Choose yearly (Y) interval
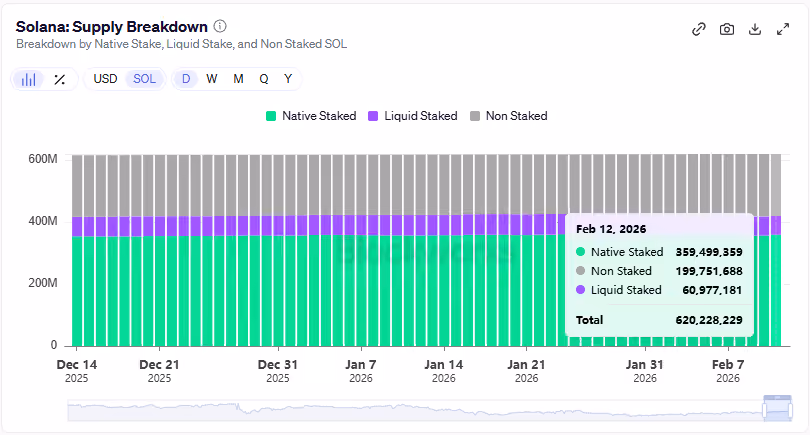Screen dimensions: 810x435 288,79
